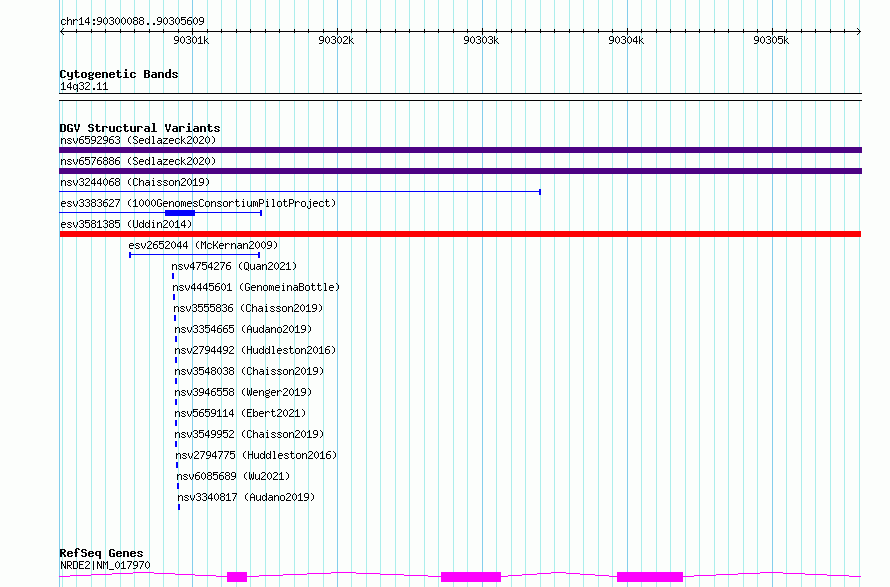Image resolution: width=890 pixels, height=587 pixels.
Task: Click the 90305k ruler tick label
Action: click(x=771, y=40)
